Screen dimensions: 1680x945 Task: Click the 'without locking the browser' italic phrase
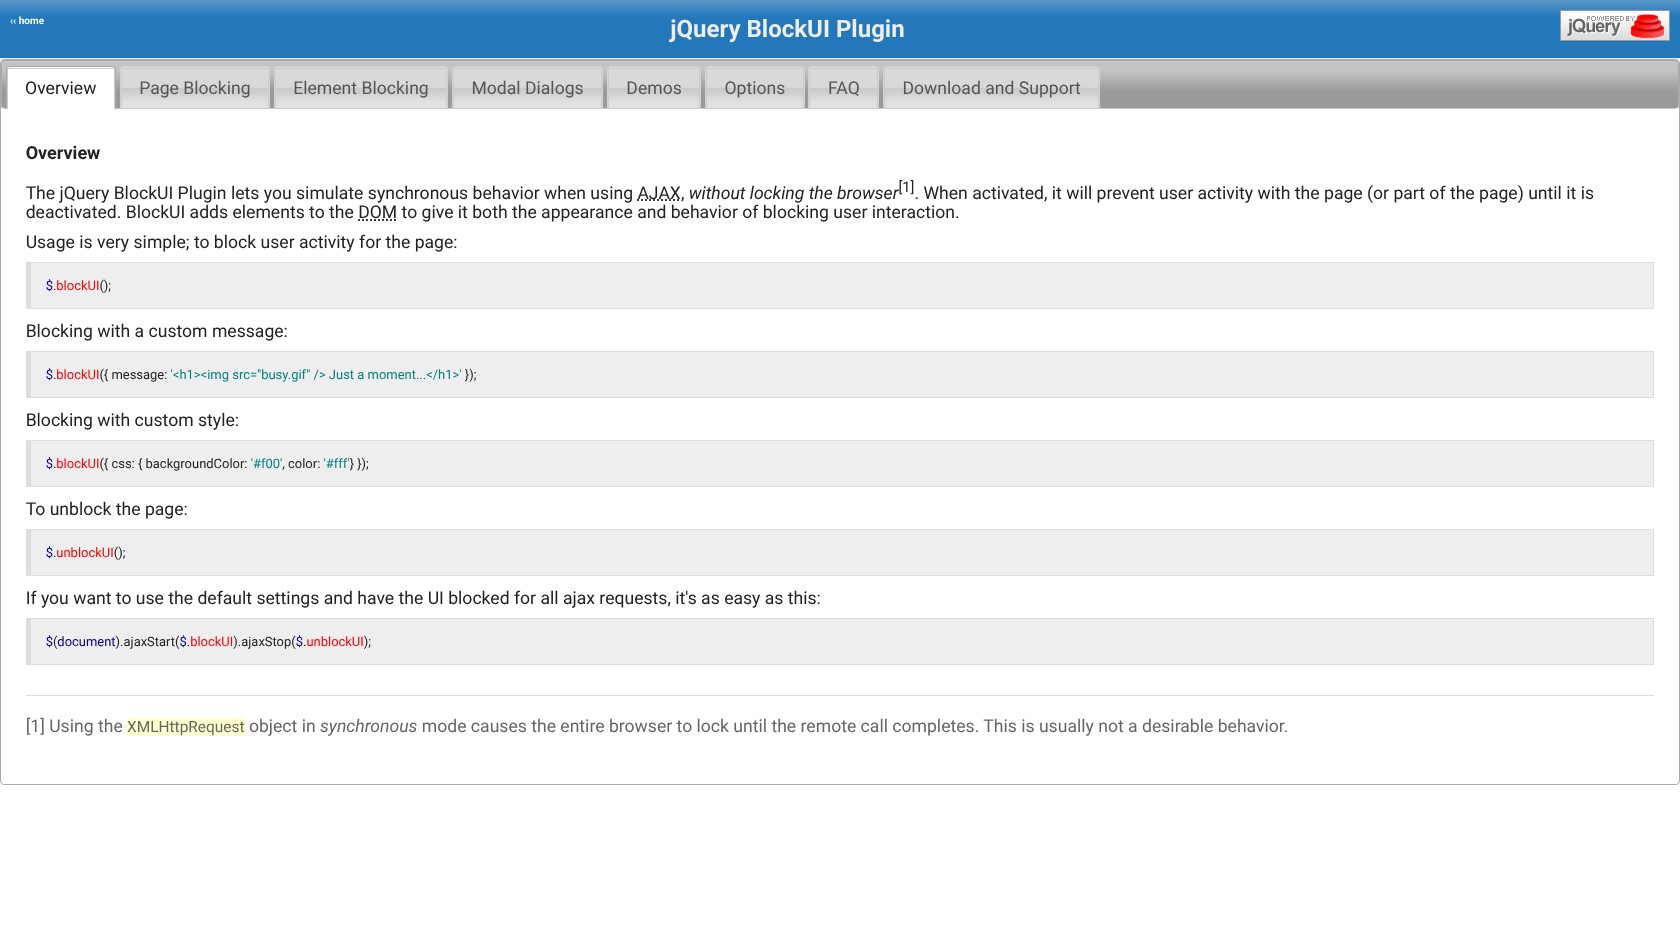point(793,193)
